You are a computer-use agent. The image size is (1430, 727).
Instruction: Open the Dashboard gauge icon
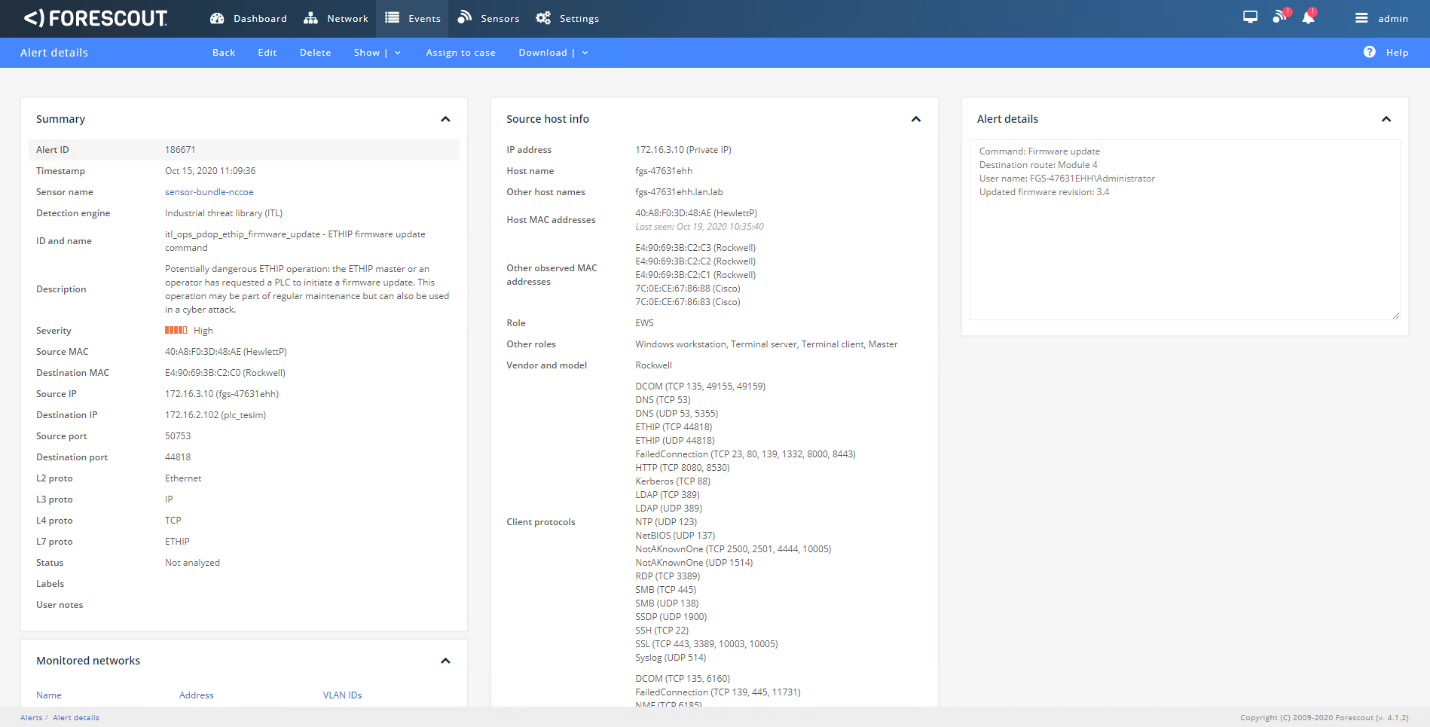coord(217,18)
